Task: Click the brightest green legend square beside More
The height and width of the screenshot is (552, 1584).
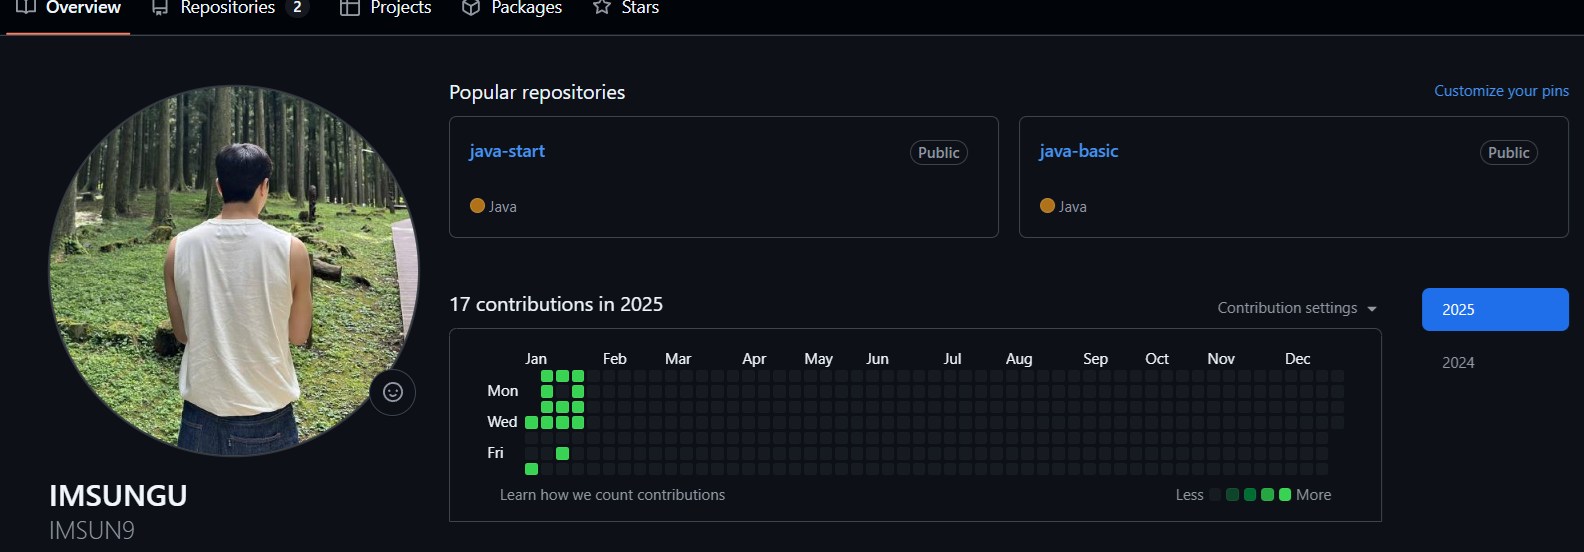Action: [x=1285, y=495]
